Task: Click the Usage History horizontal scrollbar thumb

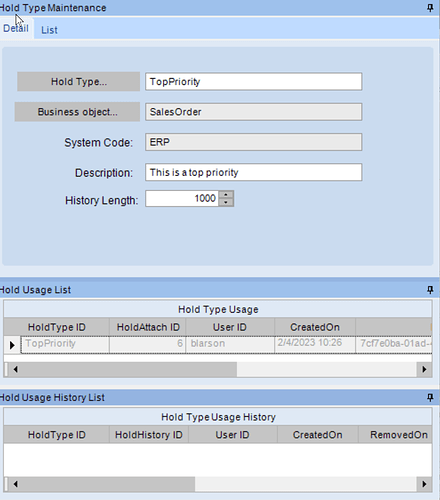Action: 108,484
